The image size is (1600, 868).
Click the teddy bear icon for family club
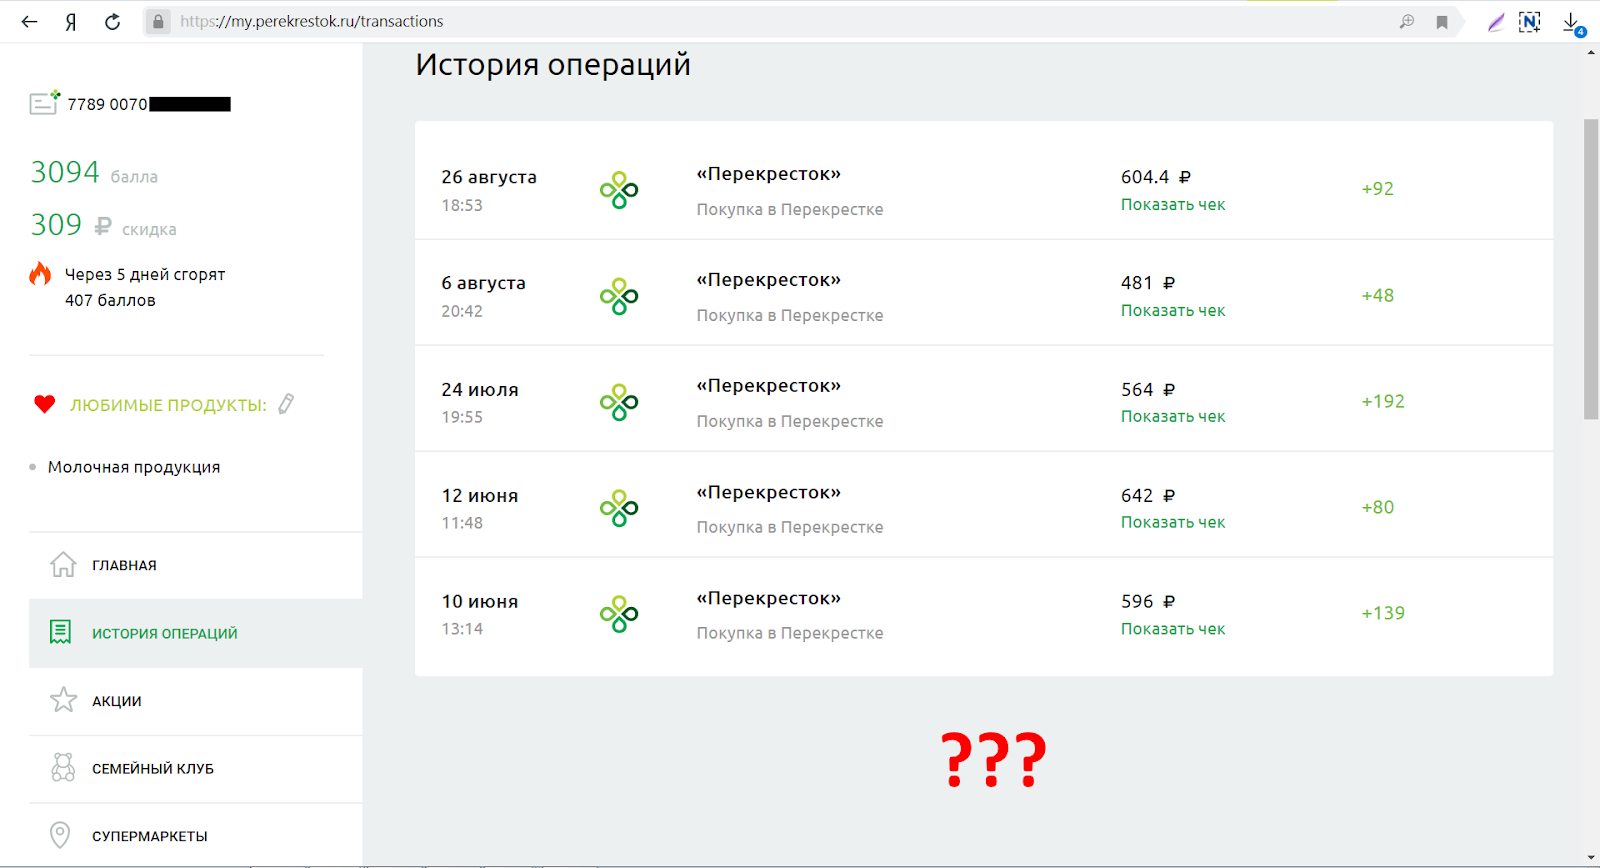coord(63,767)
